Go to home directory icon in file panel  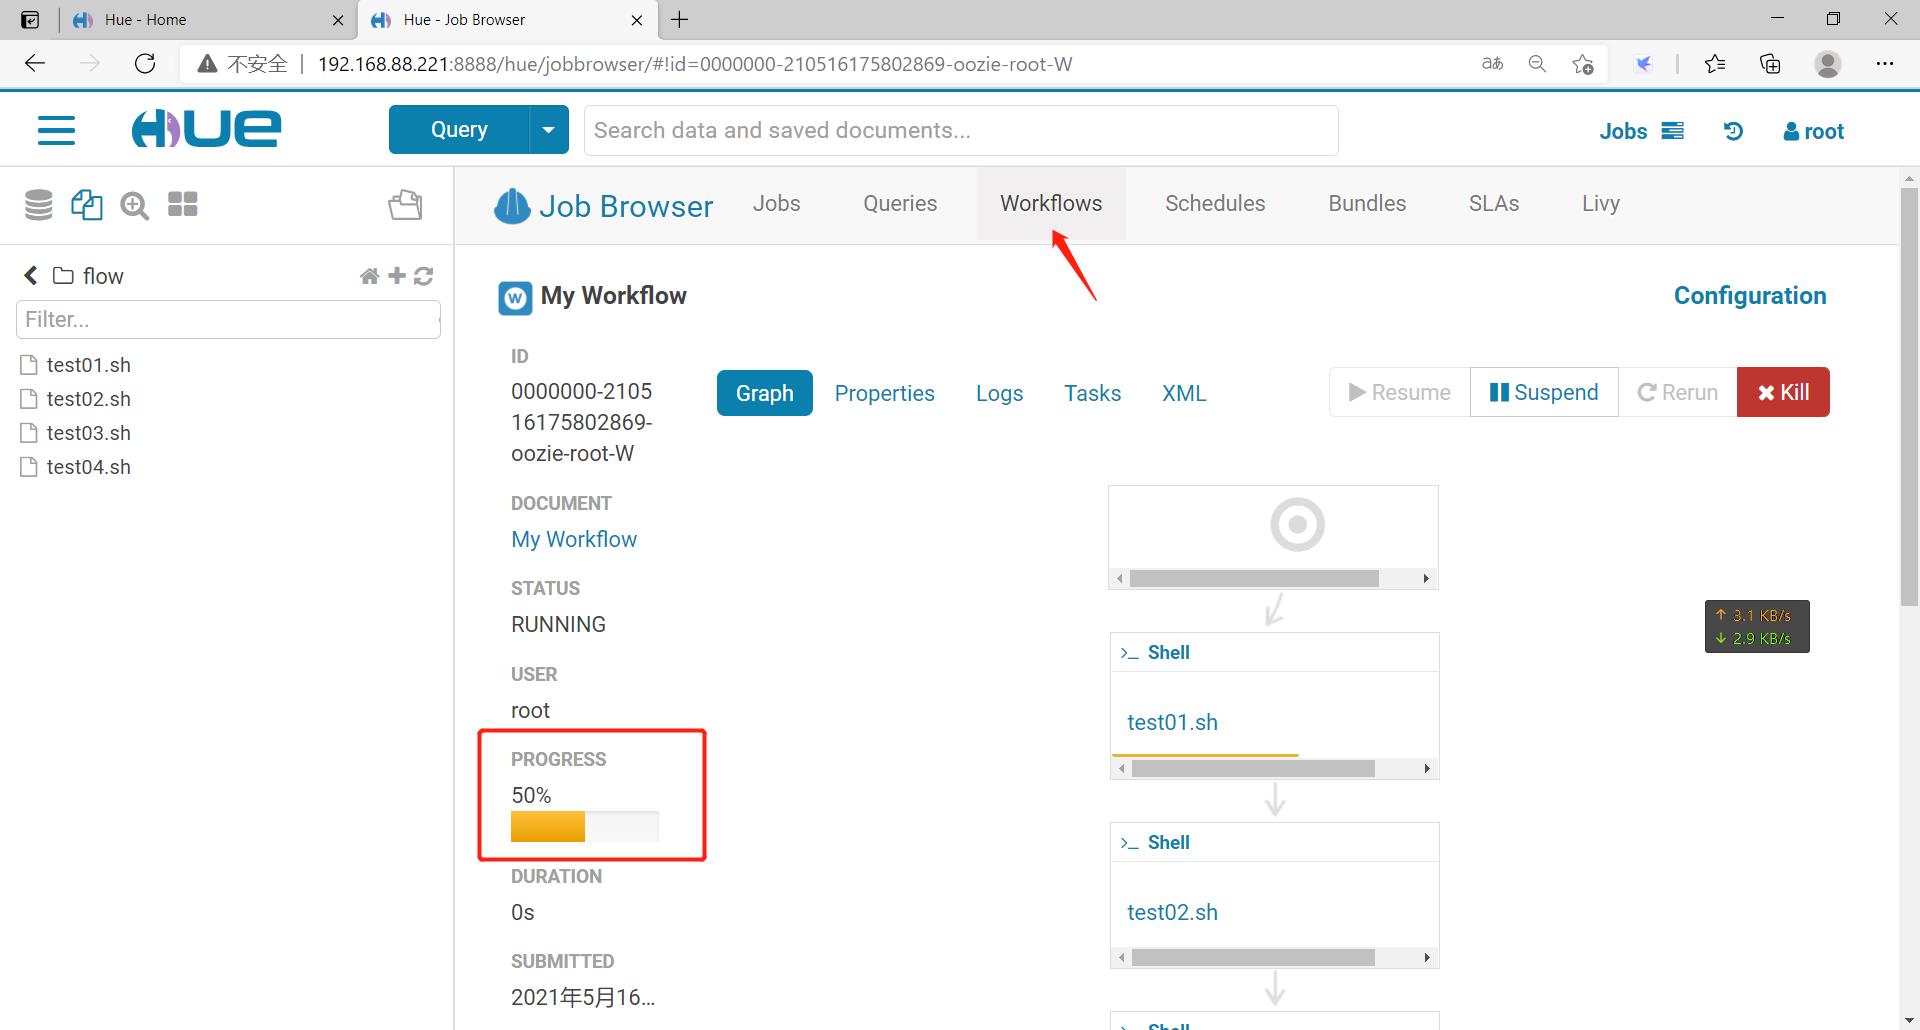(369, 276)
